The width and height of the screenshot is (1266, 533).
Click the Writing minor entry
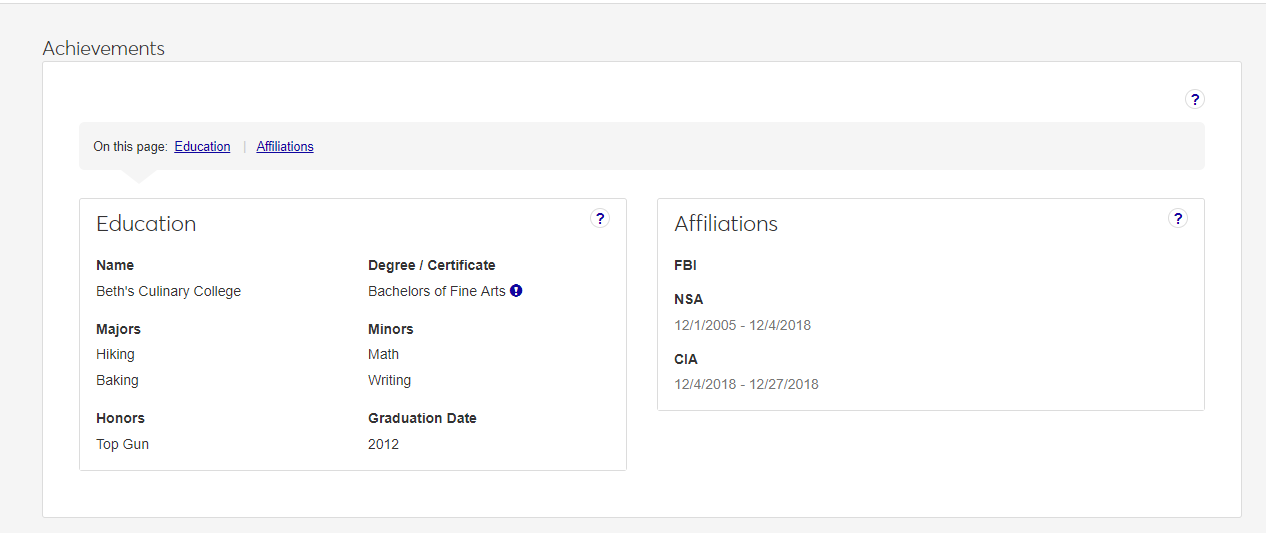(389, 381)
